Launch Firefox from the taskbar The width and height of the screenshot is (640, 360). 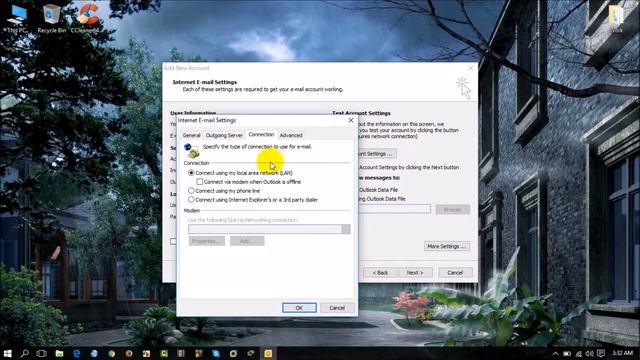129,353
